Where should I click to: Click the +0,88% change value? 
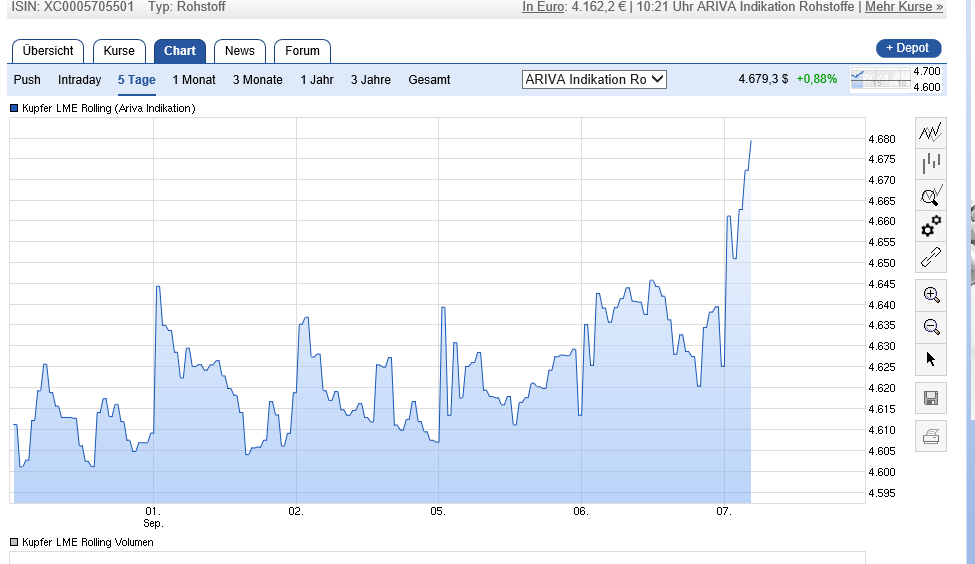[816, 79]
